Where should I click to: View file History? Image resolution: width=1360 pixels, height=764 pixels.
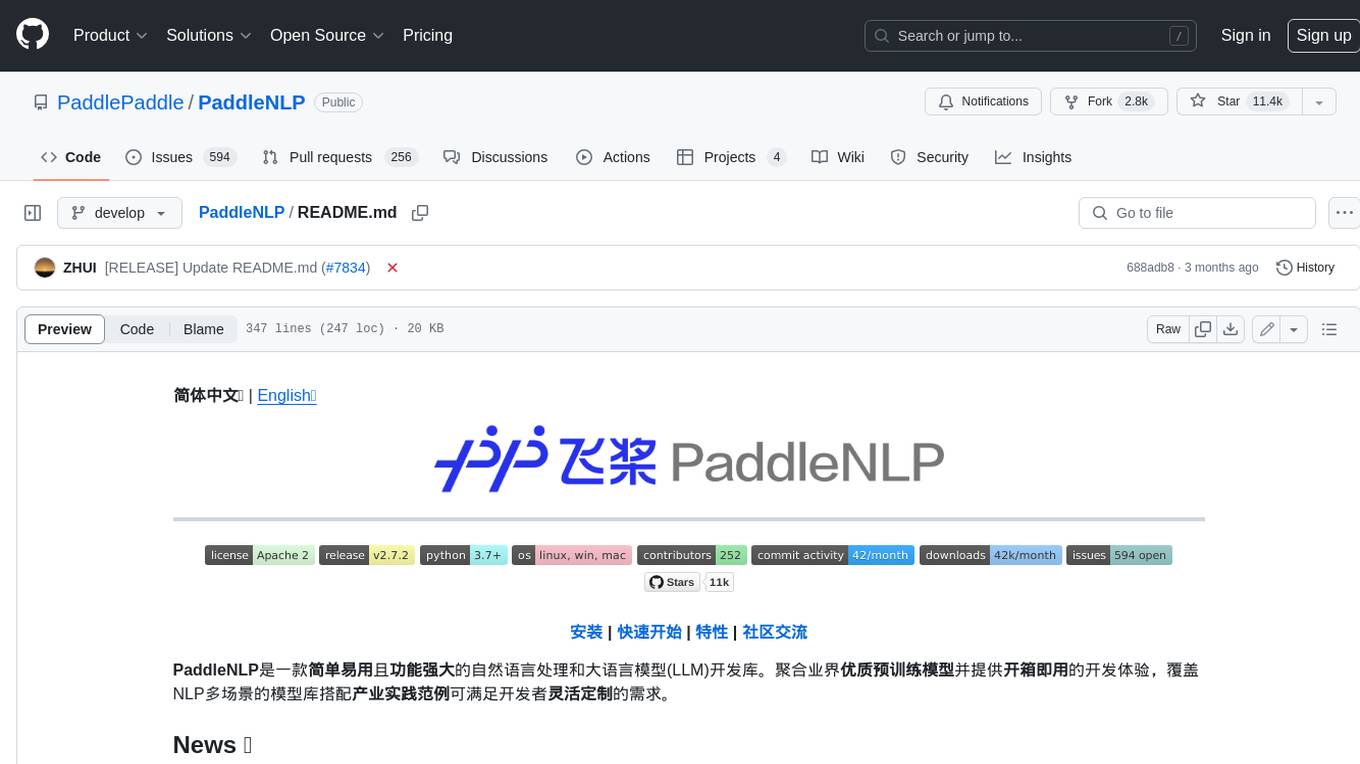point(1305,268)
